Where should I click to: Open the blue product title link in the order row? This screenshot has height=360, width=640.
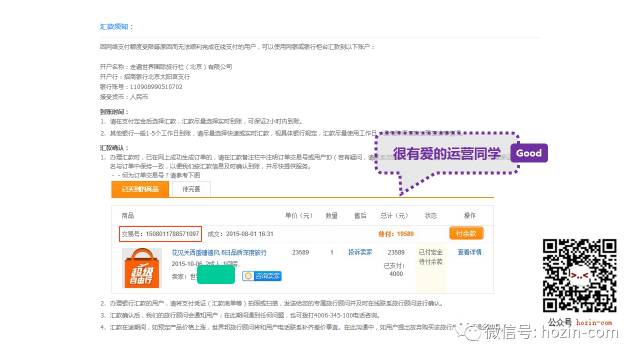[219, 253]
